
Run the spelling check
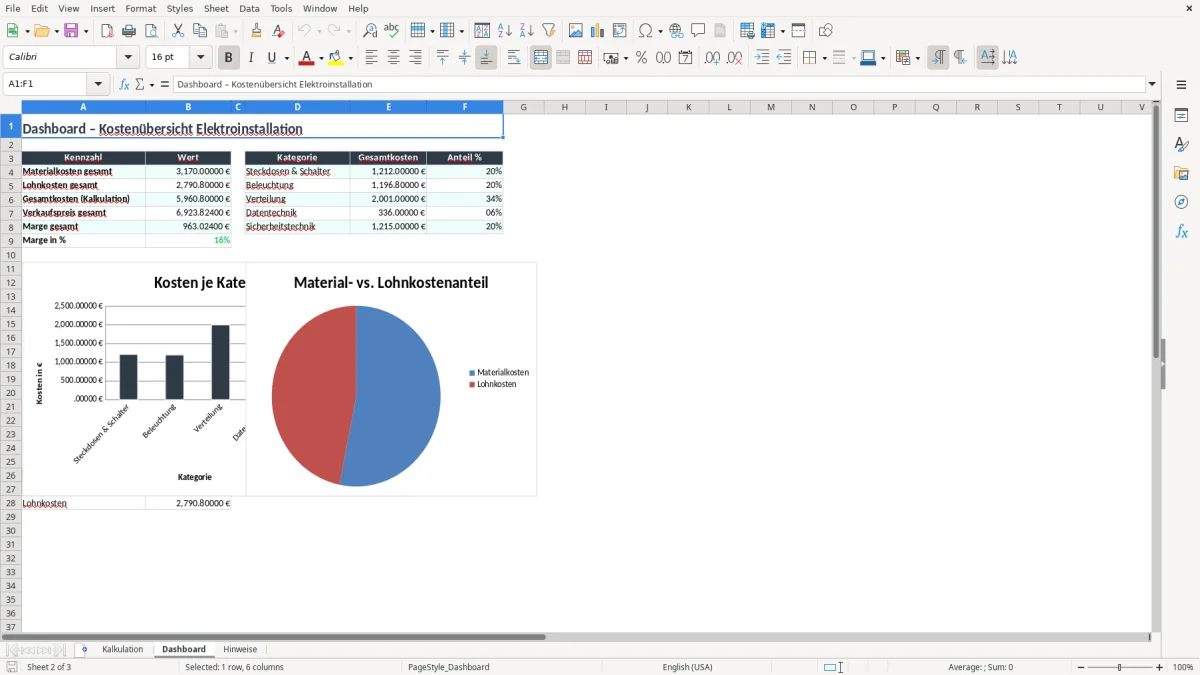pyautogui.click(x=392, y=31)
